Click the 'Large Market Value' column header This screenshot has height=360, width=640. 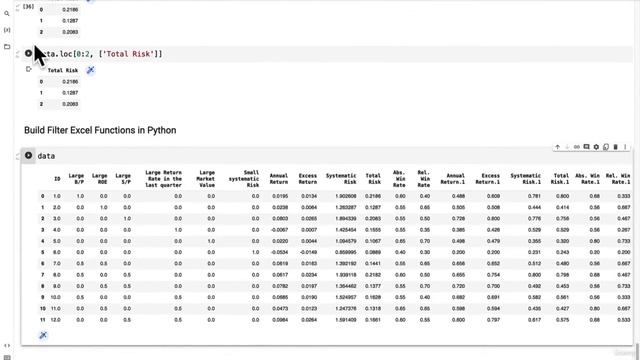coord(206,179)
